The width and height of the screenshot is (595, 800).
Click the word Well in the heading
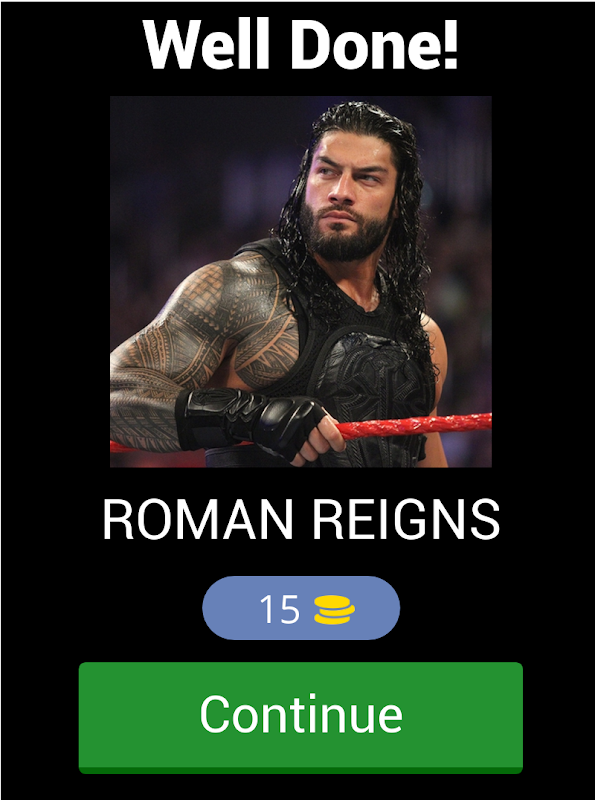click(x=206, y=44)
